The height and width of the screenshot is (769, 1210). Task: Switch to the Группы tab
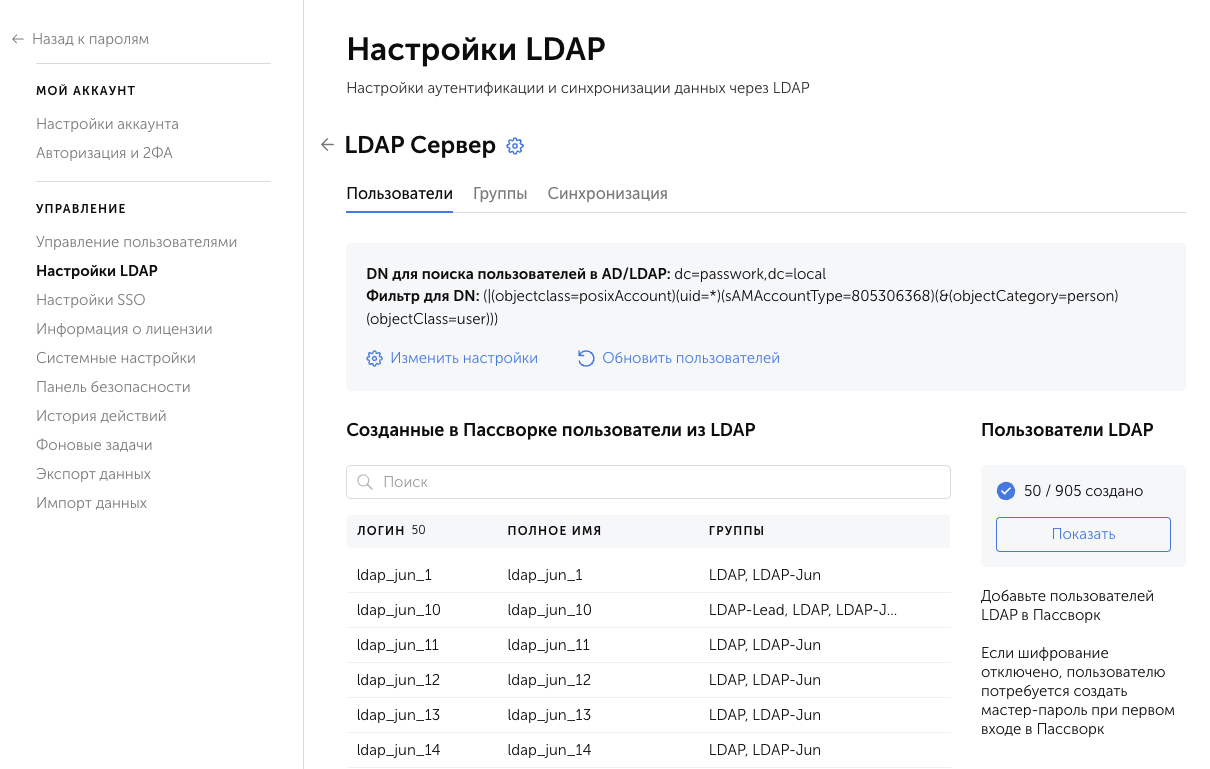coord(500,194)
